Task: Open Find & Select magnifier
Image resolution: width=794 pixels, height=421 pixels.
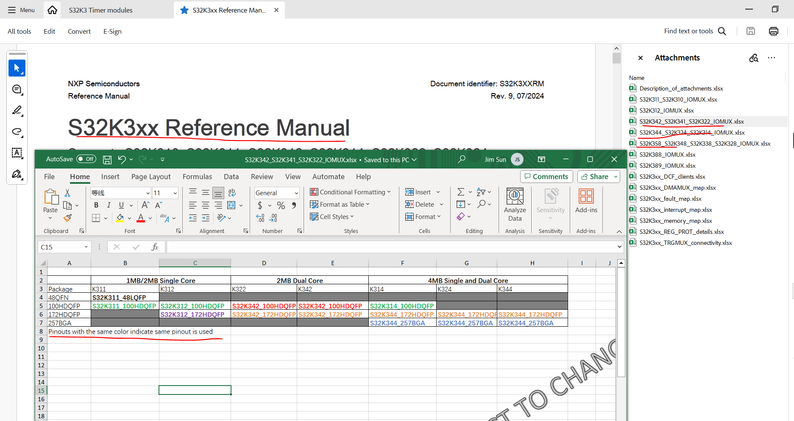Action: 481,204
